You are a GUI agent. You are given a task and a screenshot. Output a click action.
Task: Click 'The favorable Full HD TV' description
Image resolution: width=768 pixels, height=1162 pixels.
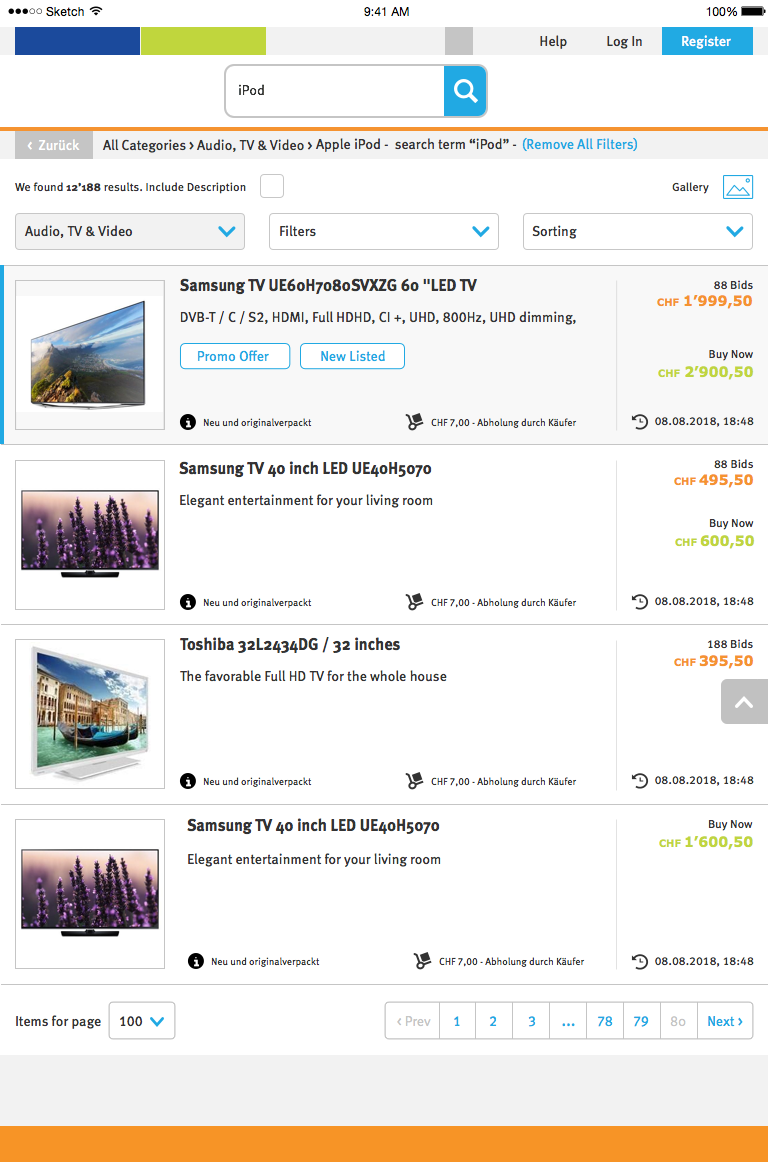(314, 677)
